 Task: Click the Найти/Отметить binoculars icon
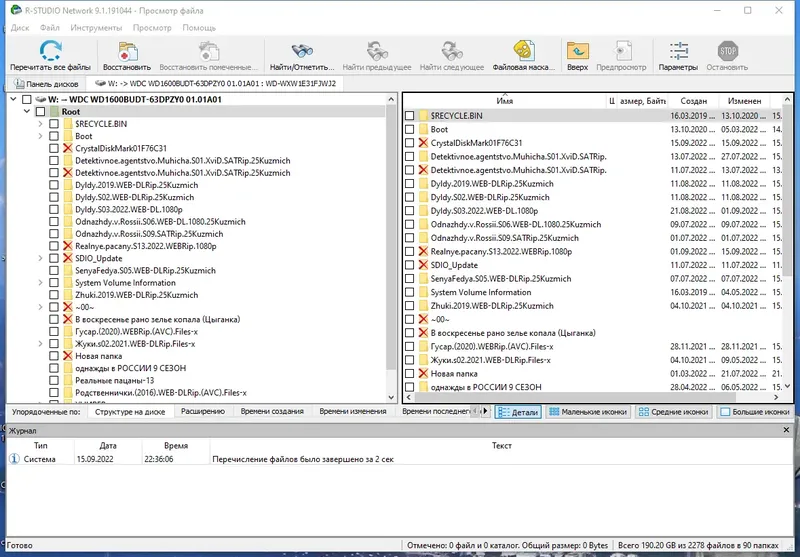tap(302, 51)
